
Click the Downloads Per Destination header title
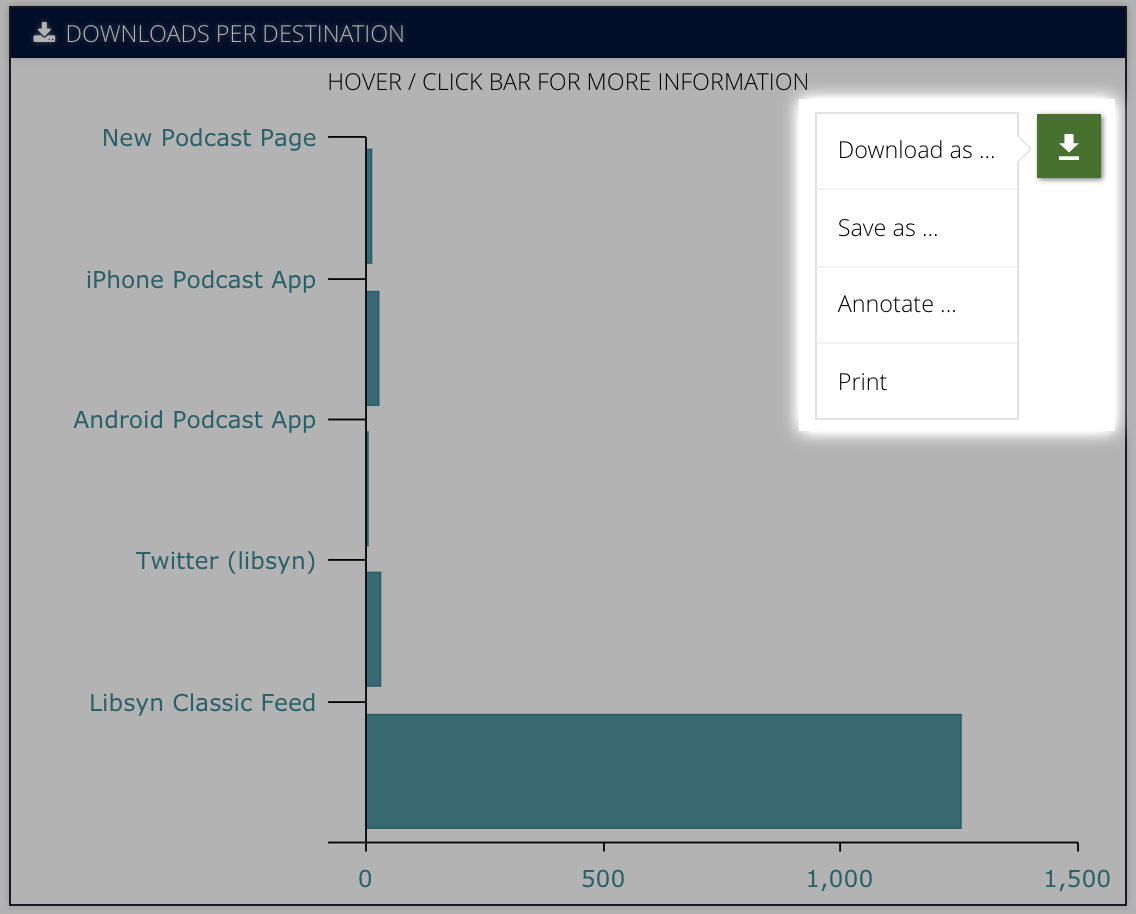(x=235, y=33)
